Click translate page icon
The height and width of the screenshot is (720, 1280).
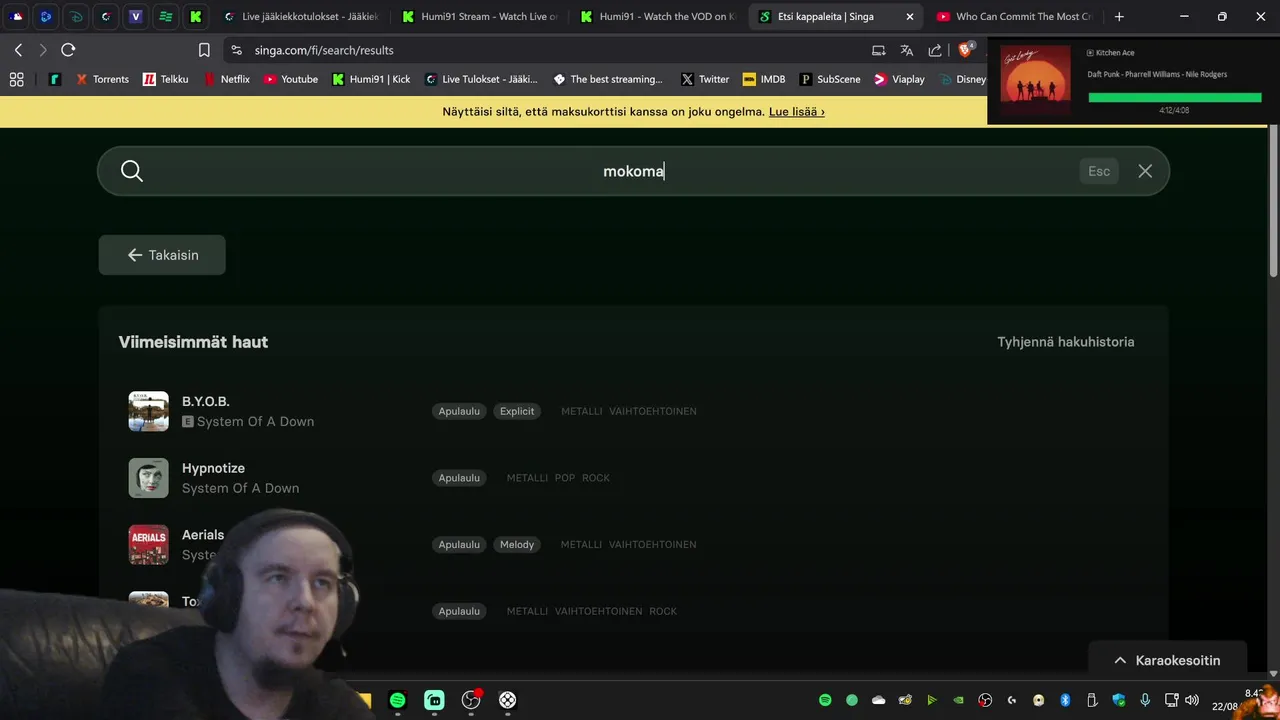pyautogui.click(x=906, y=50)
